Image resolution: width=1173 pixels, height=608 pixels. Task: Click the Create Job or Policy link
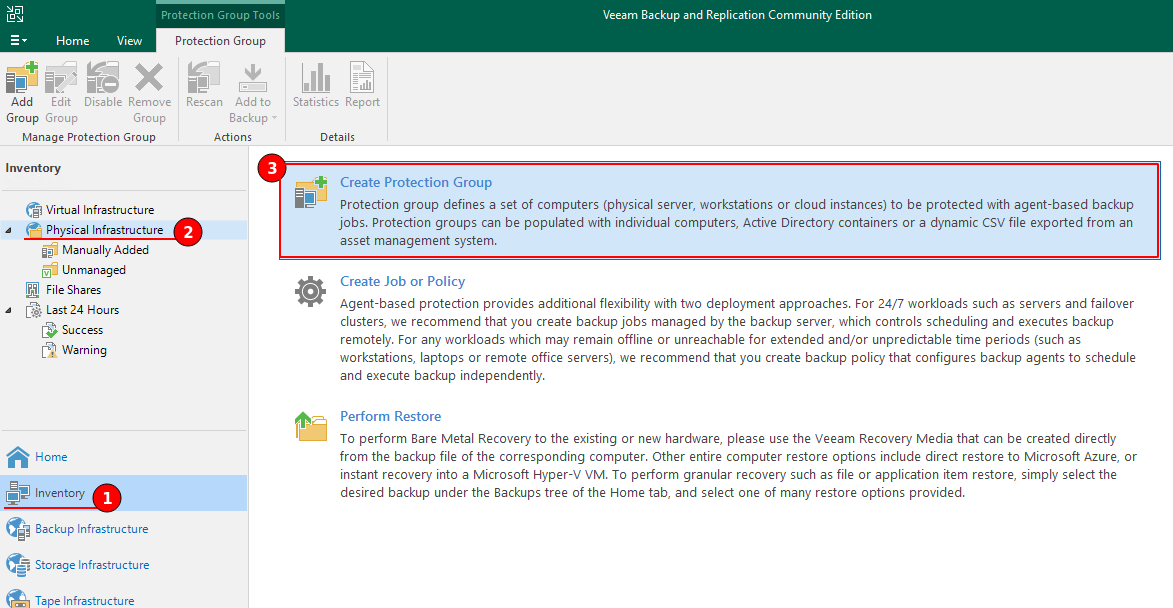tap(402, 281)
